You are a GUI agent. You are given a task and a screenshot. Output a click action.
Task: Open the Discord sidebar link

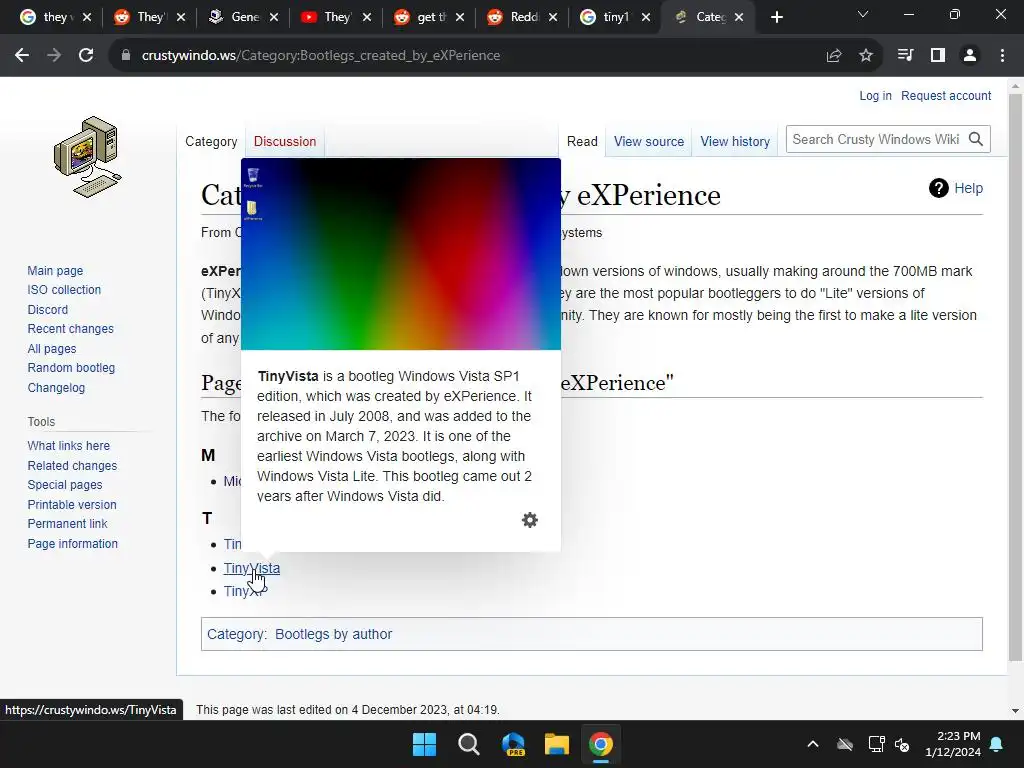click(x=48, y=310)
